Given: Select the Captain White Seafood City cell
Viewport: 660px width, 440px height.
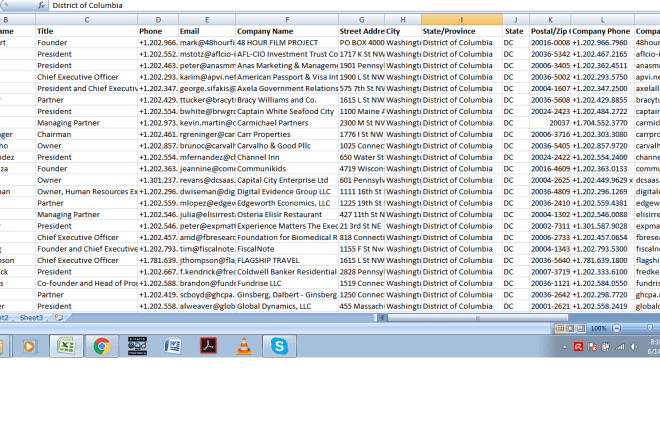Looking at the screenshot, I should click(x=287, y=111).
